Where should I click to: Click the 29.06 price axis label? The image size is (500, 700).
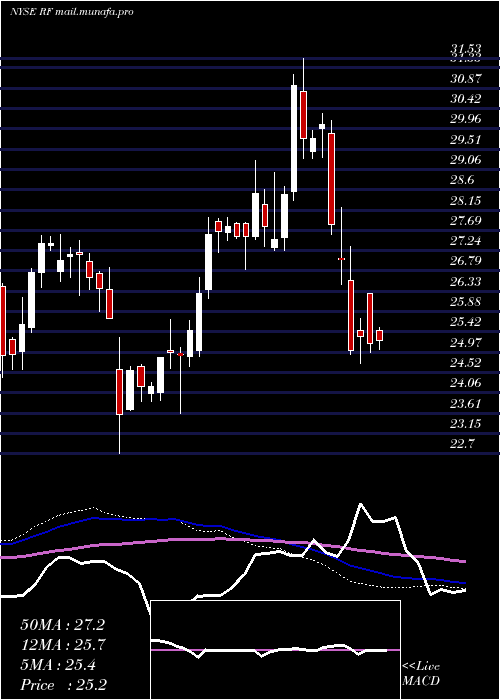(x=466, y=160)
